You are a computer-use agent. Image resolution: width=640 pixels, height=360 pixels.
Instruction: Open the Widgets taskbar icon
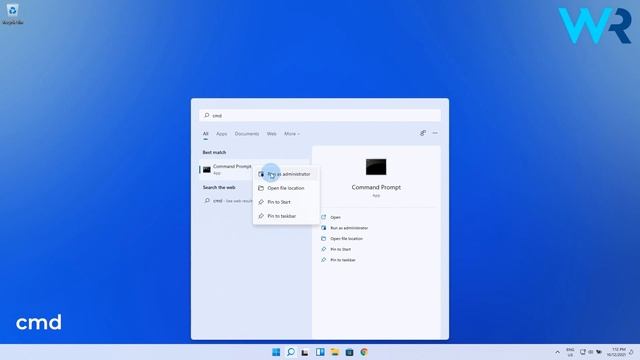(x=320, y=352)
